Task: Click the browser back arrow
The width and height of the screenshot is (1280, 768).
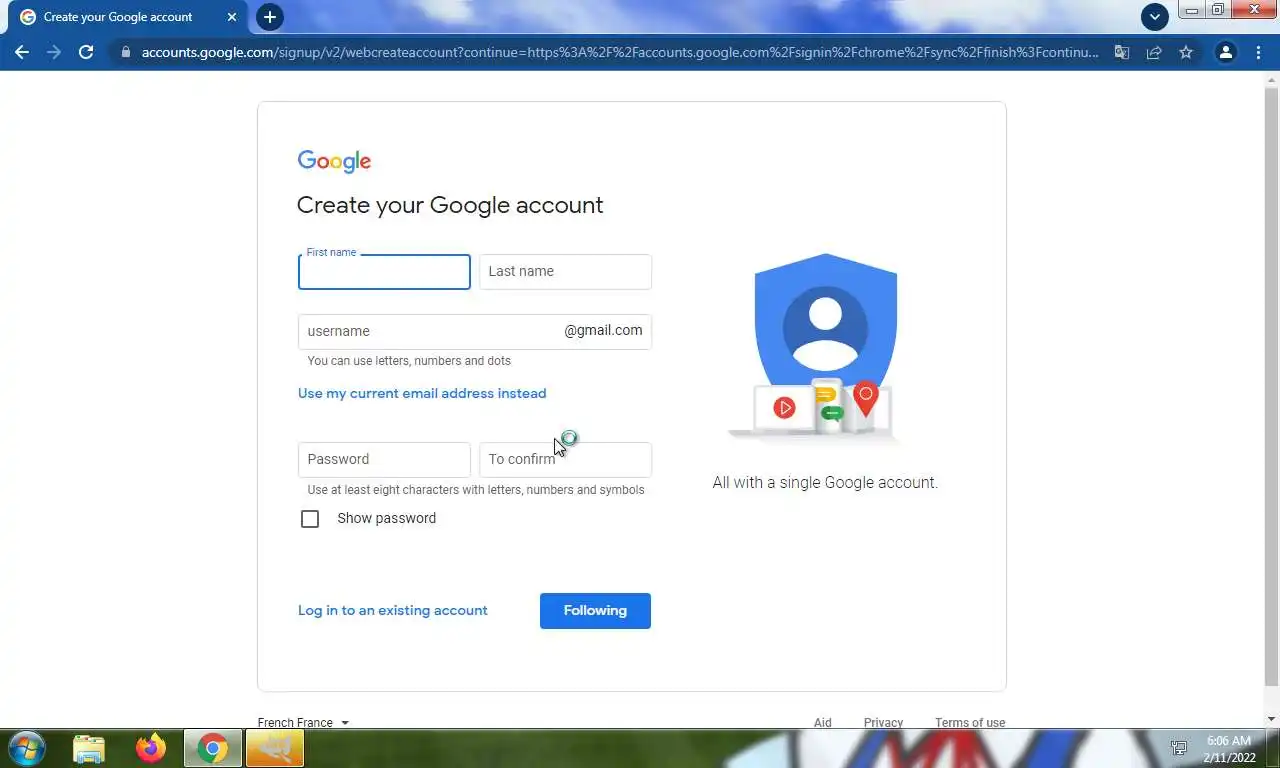Action: (x=22, y=52)
